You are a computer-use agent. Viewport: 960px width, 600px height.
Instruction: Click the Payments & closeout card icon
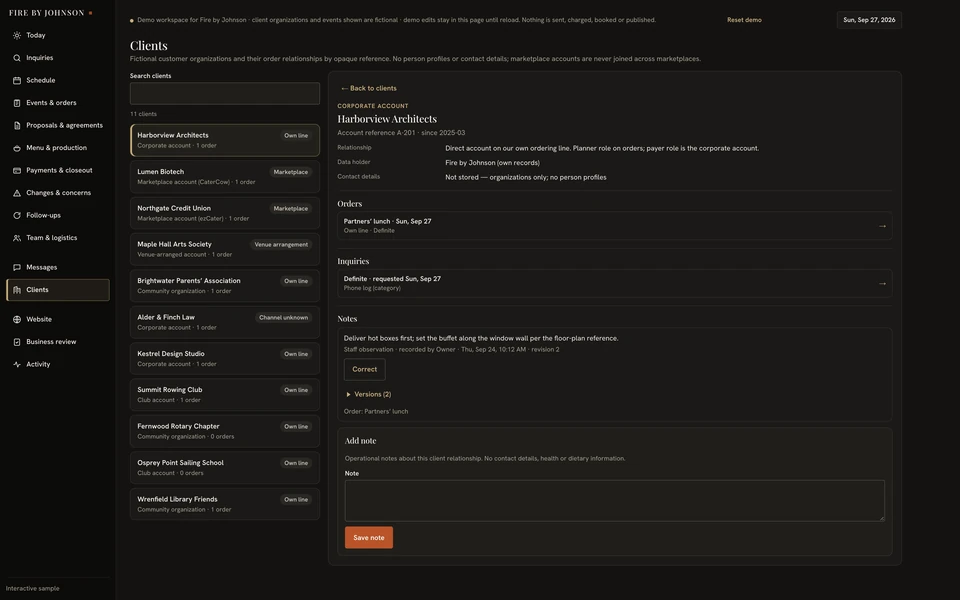click(17, 170)
